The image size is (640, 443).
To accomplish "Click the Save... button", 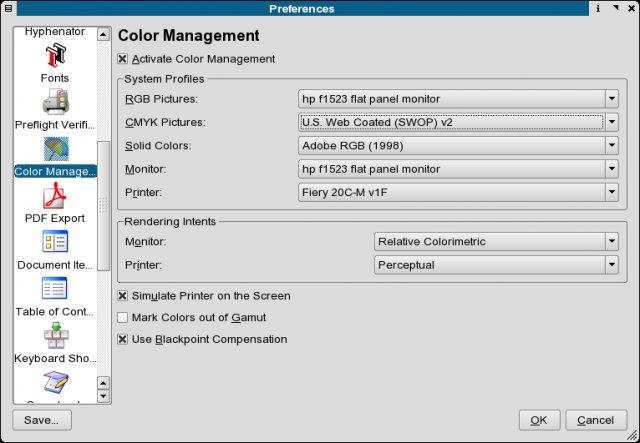I will 42,420.
